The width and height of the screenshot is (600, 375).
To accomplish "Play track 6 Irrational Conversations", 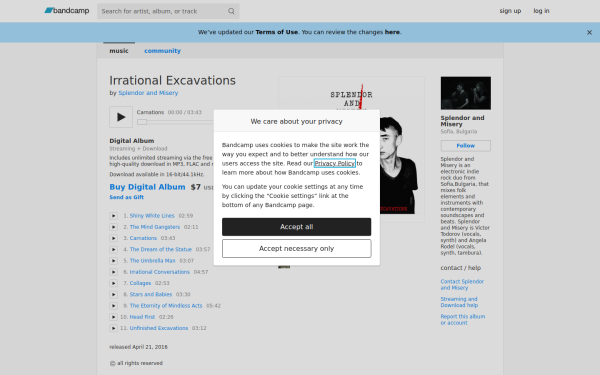I will tap(114, 272).
